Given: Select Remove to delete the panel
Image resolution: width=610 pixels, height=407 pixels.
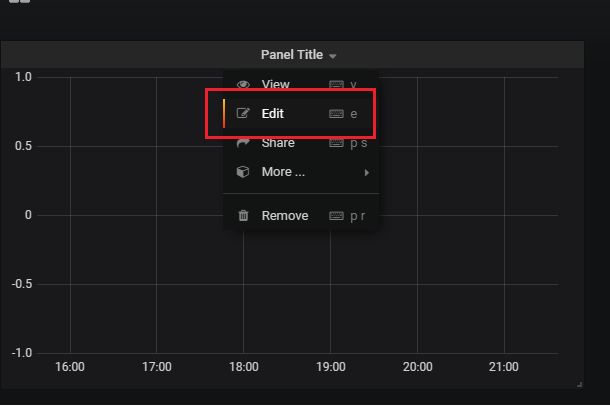Looking at the screenshot, I should pos(285,215).
